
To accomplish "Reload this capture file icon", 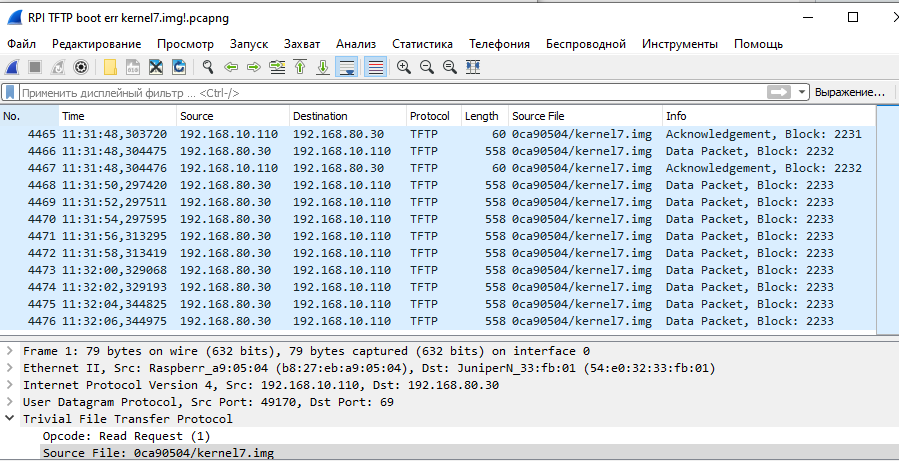I will coord(179,67).
